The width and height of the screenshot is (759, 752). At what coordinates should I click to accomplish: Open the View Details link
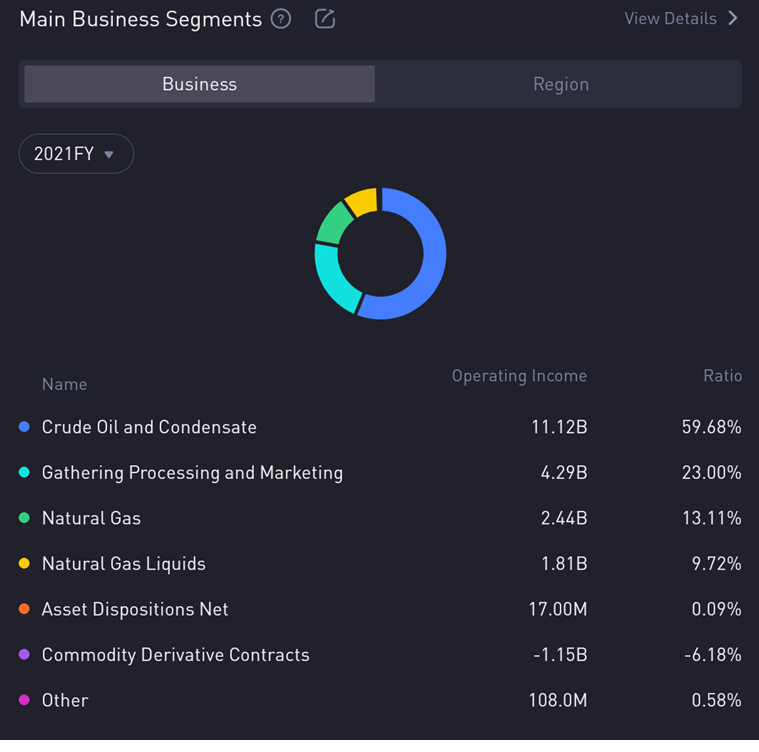(x=671, y=18)
